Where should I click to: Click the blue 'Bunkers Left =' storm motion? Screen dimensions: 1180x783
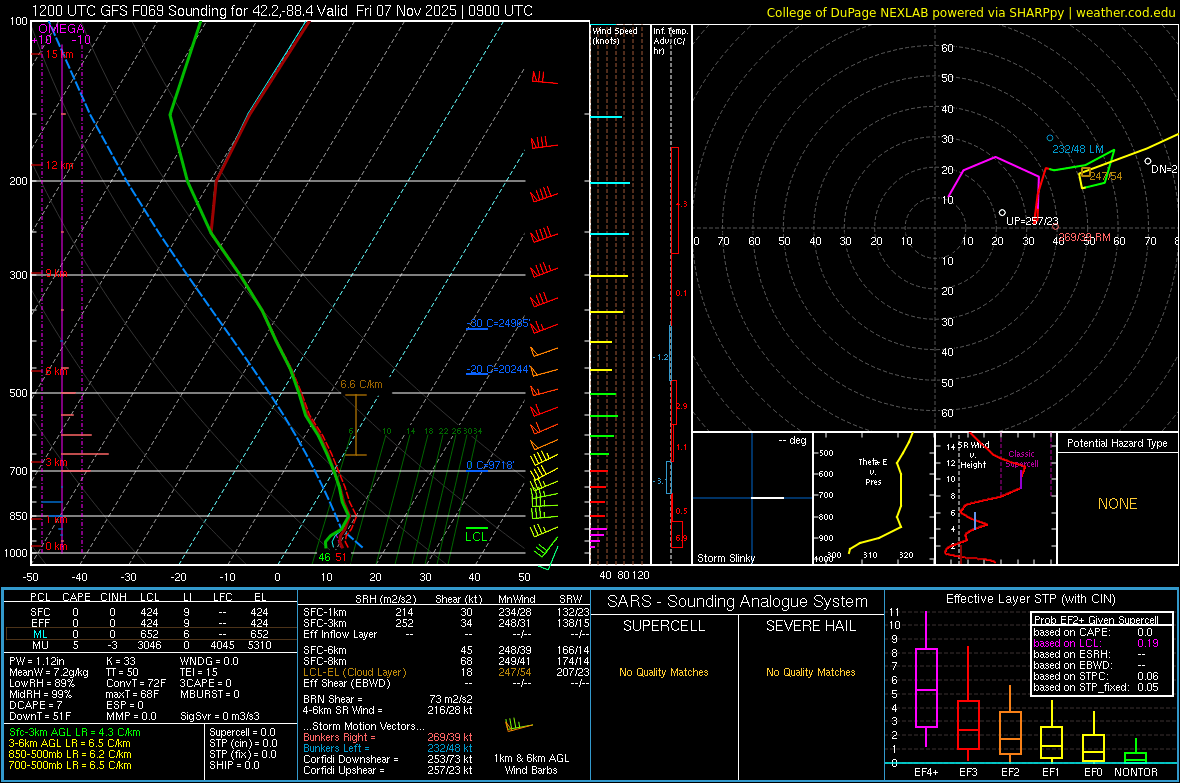tap(388, 748)
